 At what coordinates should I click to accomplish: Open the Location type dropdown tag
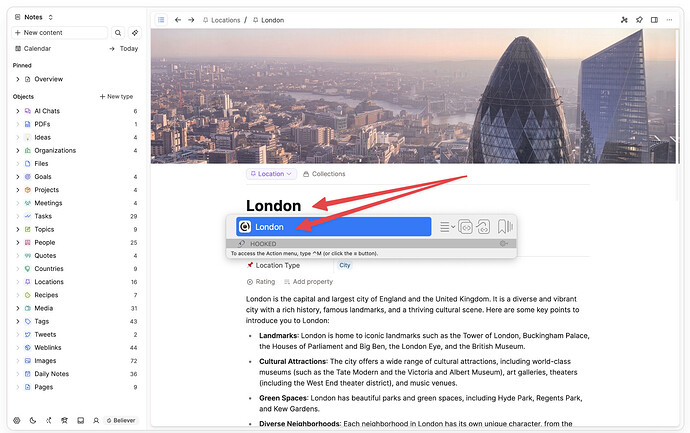click(270, 174)
